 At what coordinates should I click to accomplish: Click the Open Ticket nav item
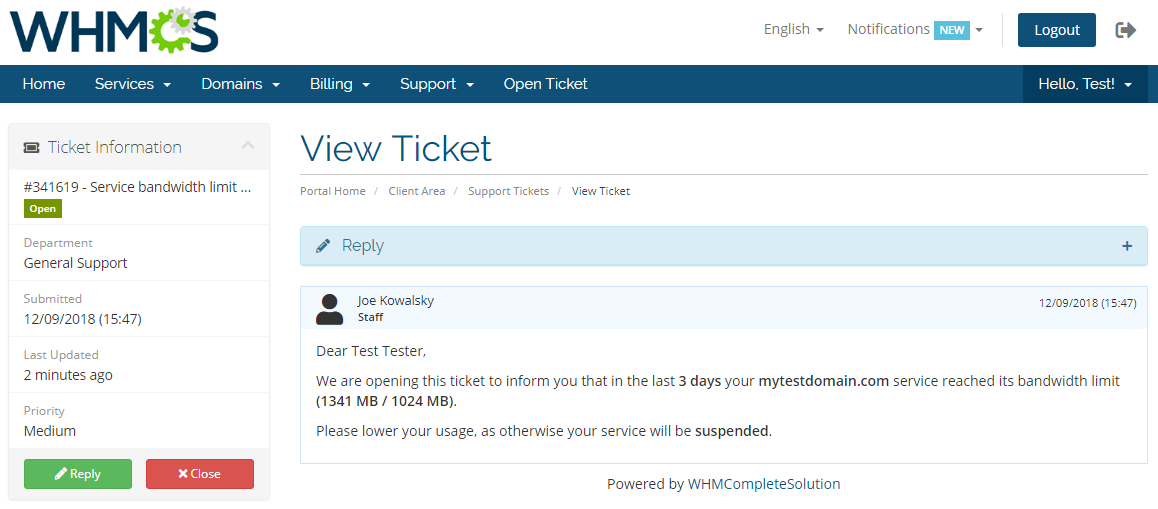point(545,84)
